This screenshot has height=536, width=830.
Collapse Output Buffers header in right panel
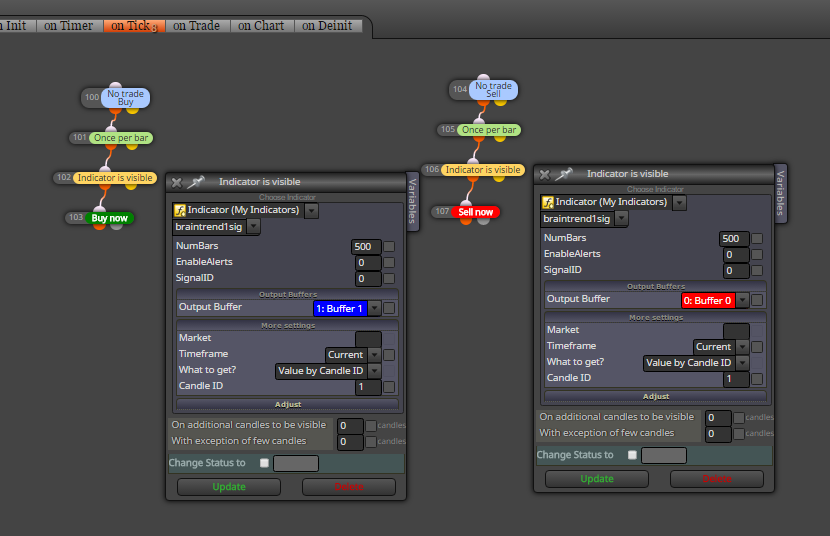click(656, 286)
